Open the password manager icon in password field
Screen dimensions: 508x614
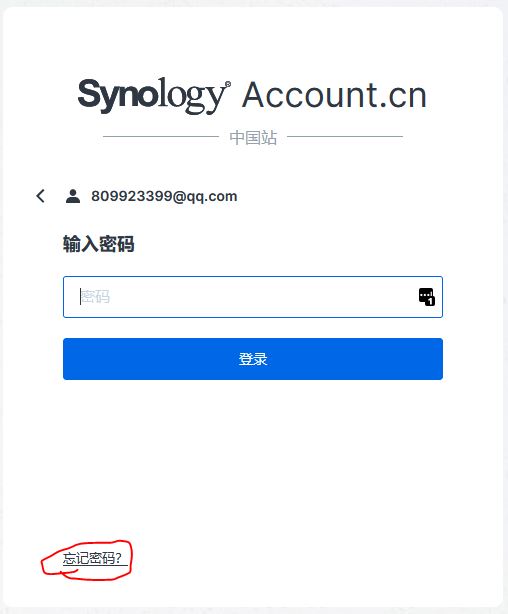point(427,297)
